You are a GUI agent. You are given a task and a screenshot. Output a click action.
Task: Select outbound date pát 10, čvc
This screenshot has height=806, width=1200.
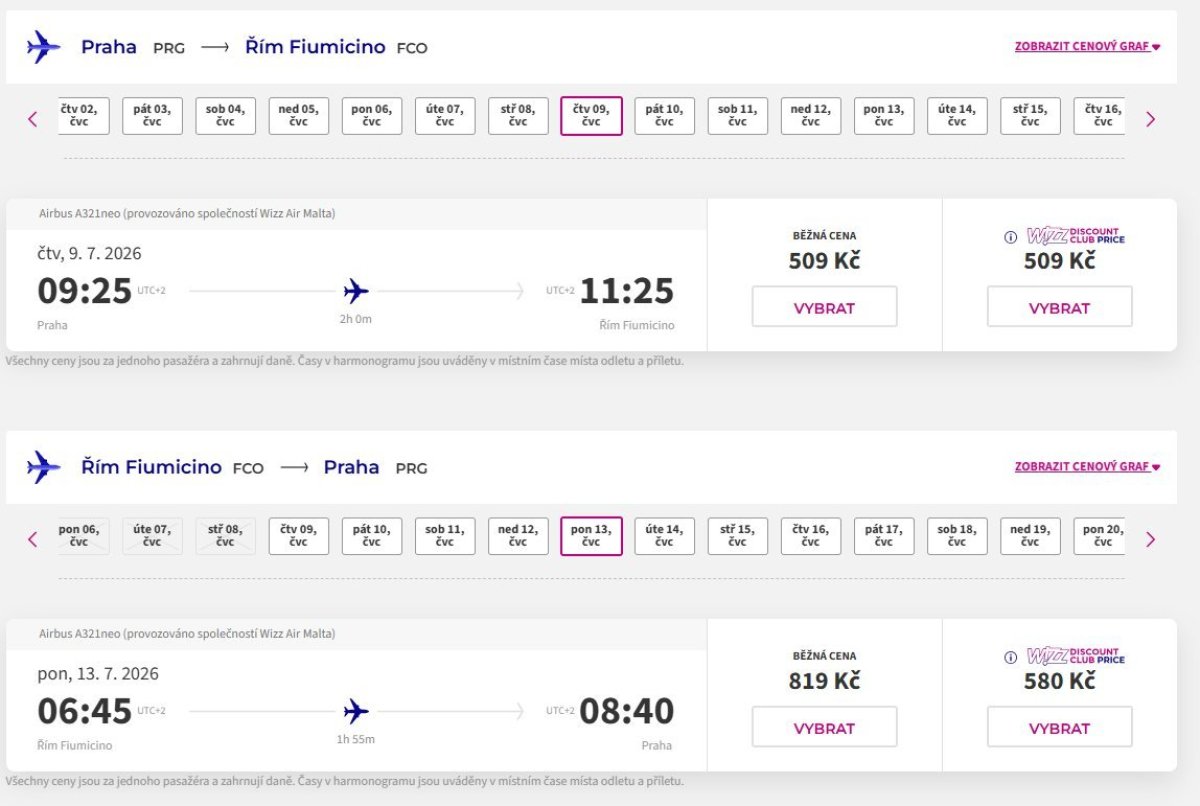tap(664, 116)
